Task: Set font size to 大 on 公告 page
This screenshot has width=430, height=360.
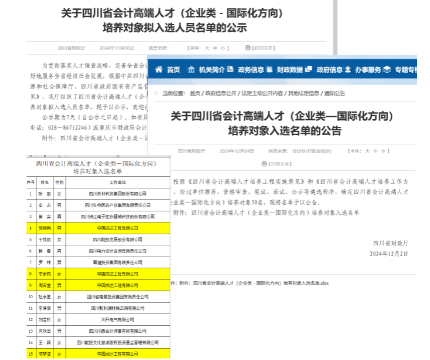Action: point(367,151)
